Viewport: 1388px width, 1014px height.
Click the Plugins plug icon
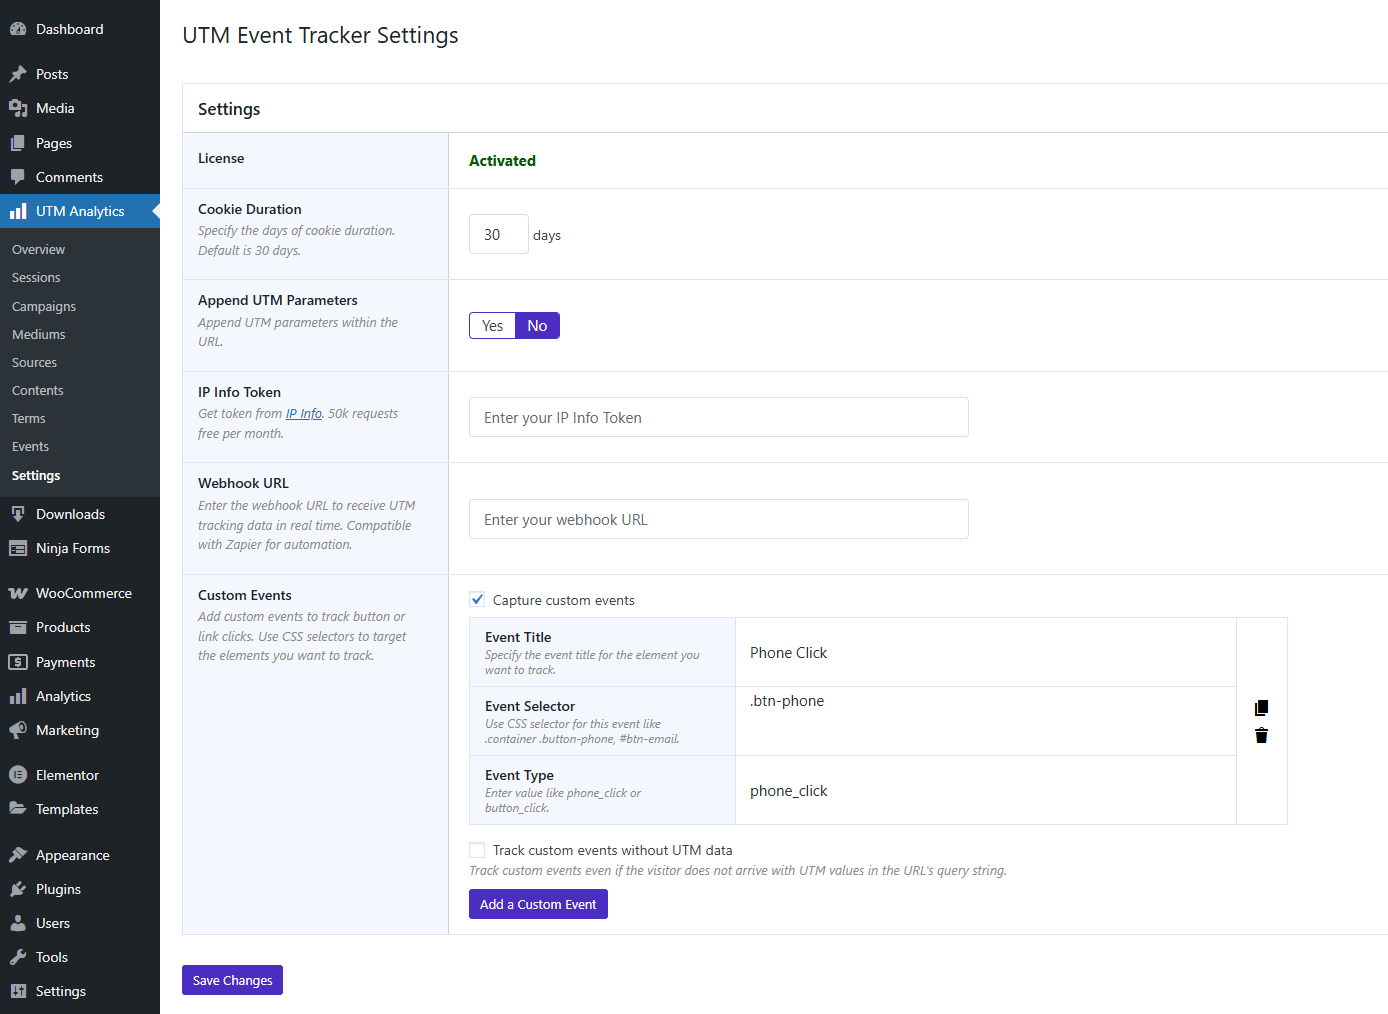[x=18, y=889]
